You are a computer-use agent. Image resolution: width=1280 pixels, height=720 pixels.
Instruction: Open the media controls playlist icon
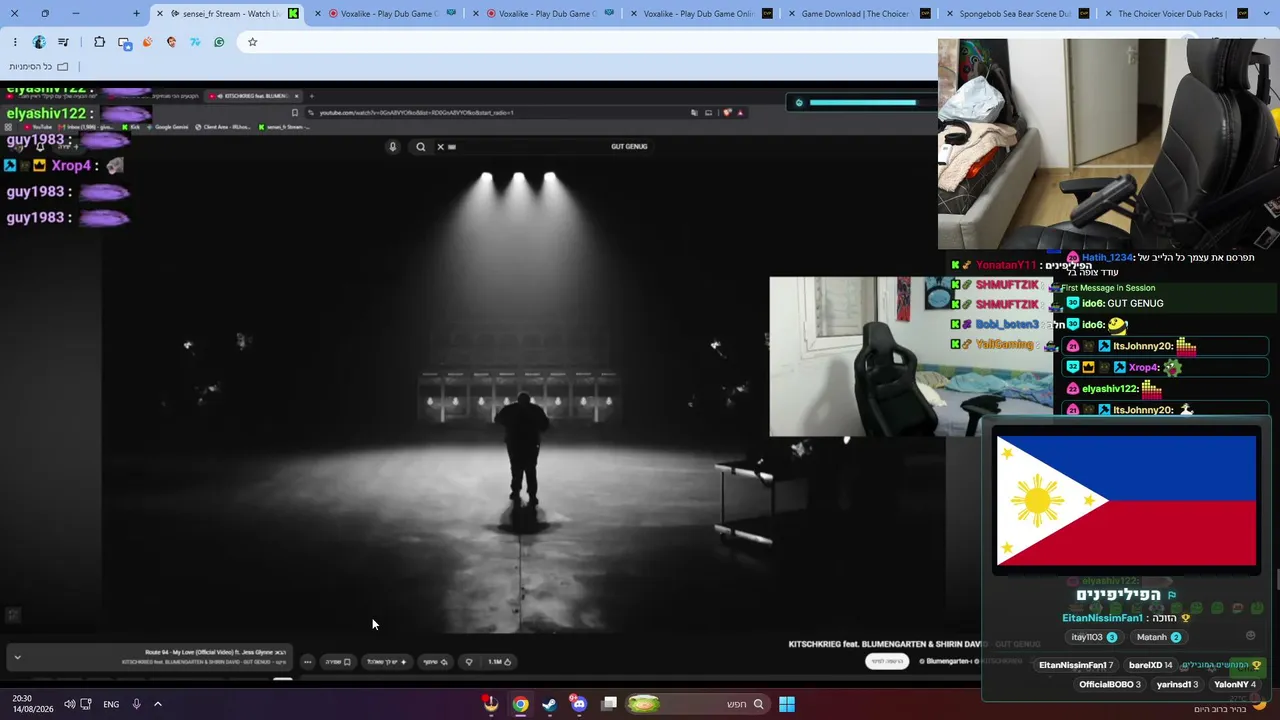point(64,42)
